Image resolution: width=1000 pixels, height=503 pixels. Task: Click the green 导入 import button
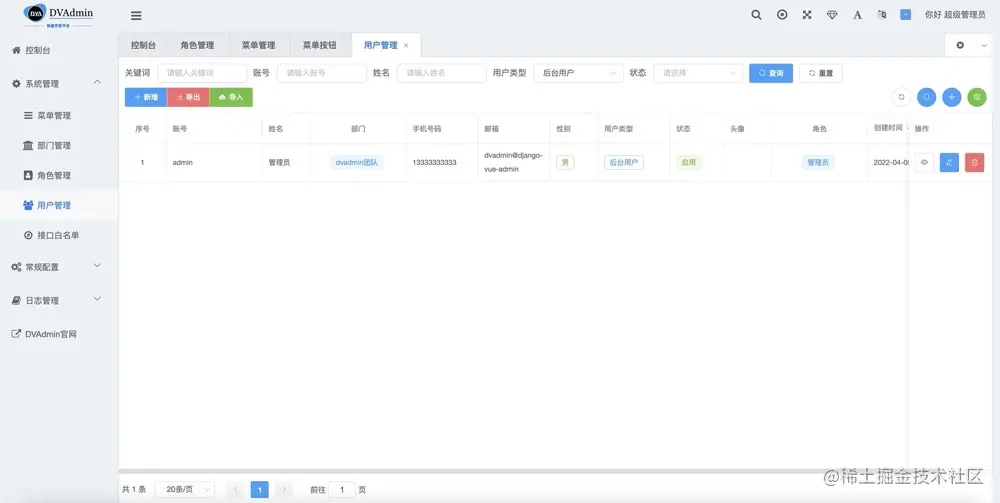(x=231, y=97)
